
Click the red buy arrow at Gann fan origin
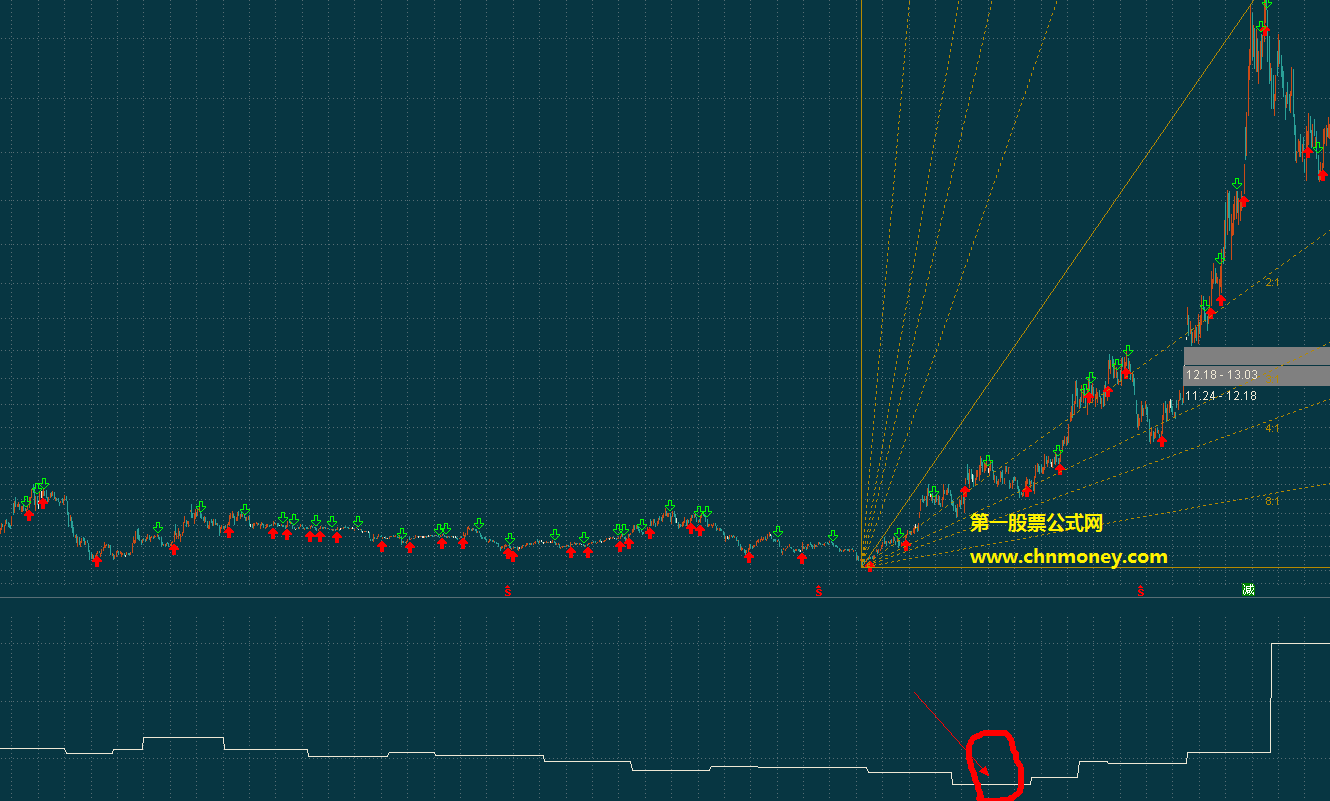click(870, 566)
